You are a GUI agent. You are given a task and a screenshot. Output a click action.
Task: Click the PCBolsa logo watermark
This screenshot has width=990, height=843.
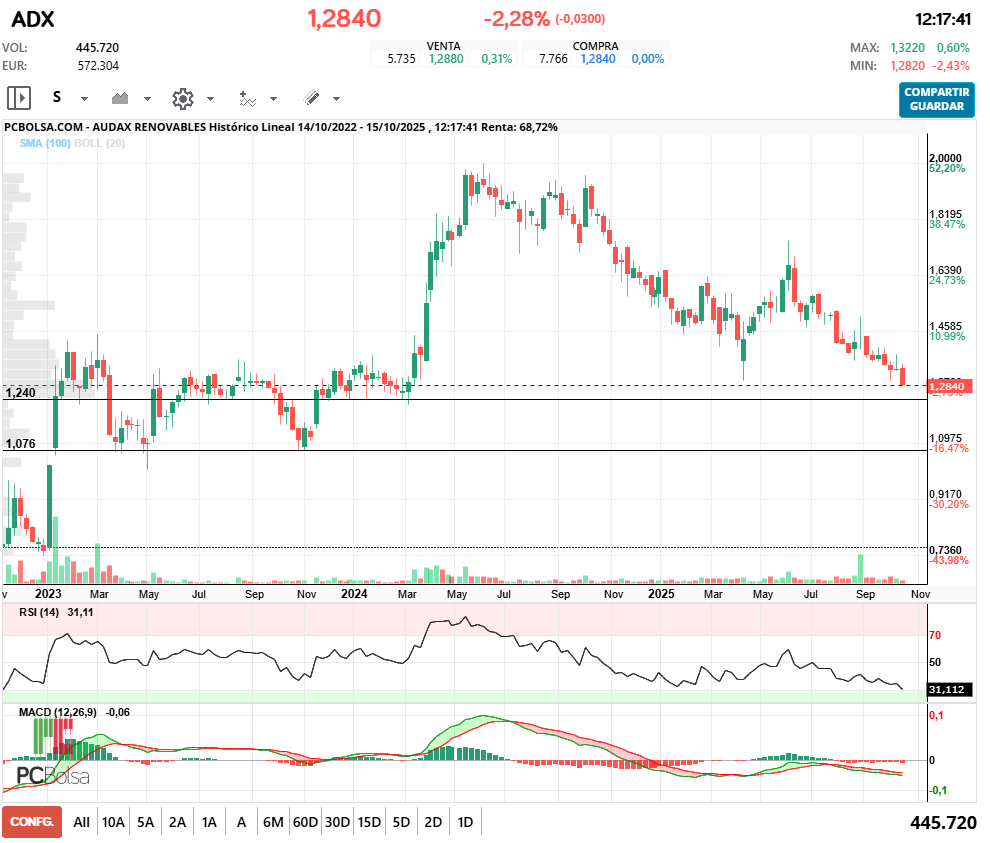(x=52, y=776)
